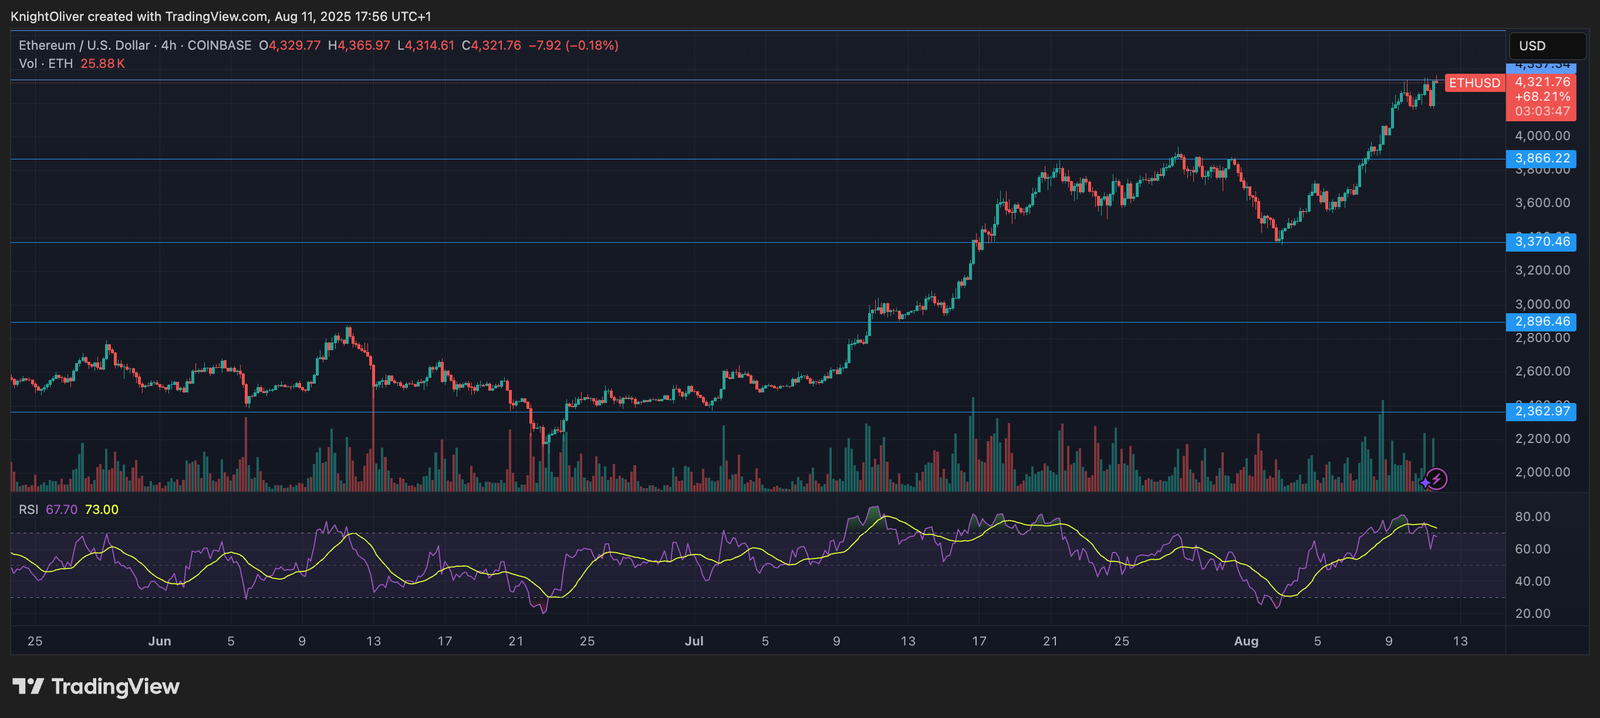This screenshot has height=718, width=1600.
Task: Click the purple sparkle icon near volume bars
Action: pos(1425,483)
